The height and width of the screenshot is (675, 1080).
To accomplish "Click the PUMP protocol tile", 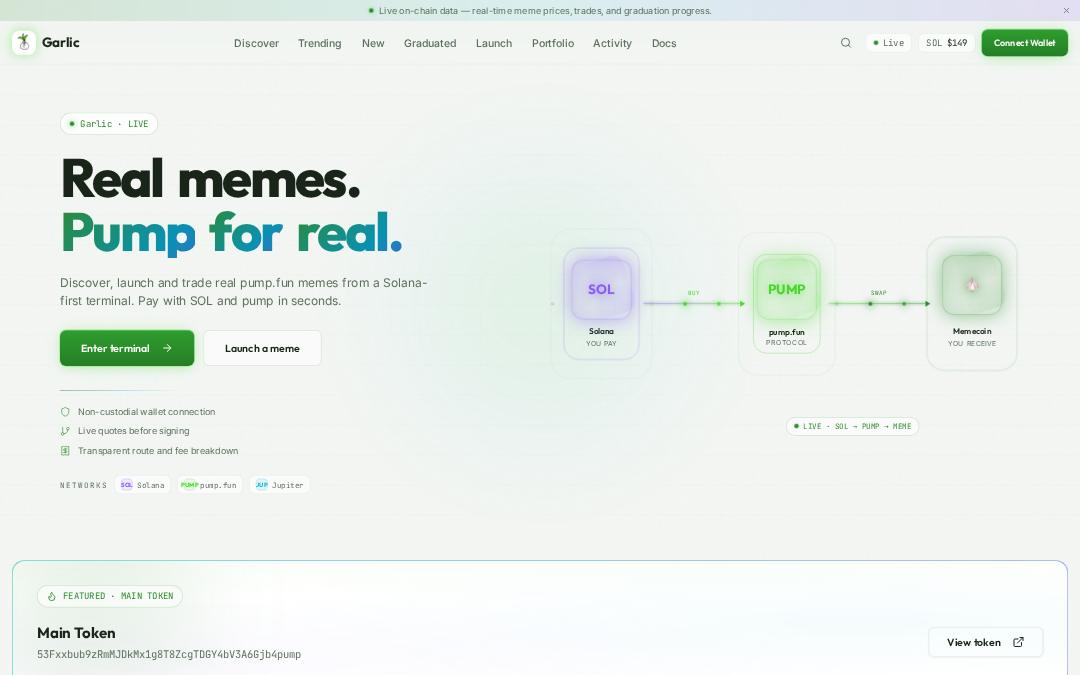I will pos(786,289).
